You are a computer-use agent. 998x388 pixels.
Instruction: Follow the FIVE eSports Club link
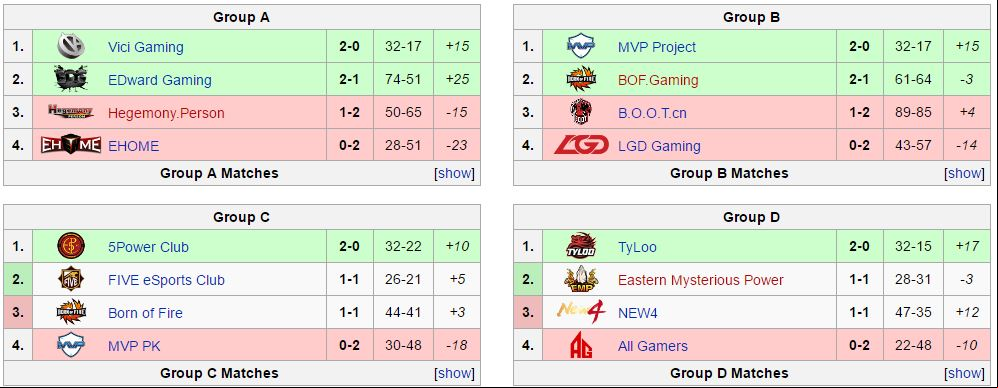click(x=166, y=280)
